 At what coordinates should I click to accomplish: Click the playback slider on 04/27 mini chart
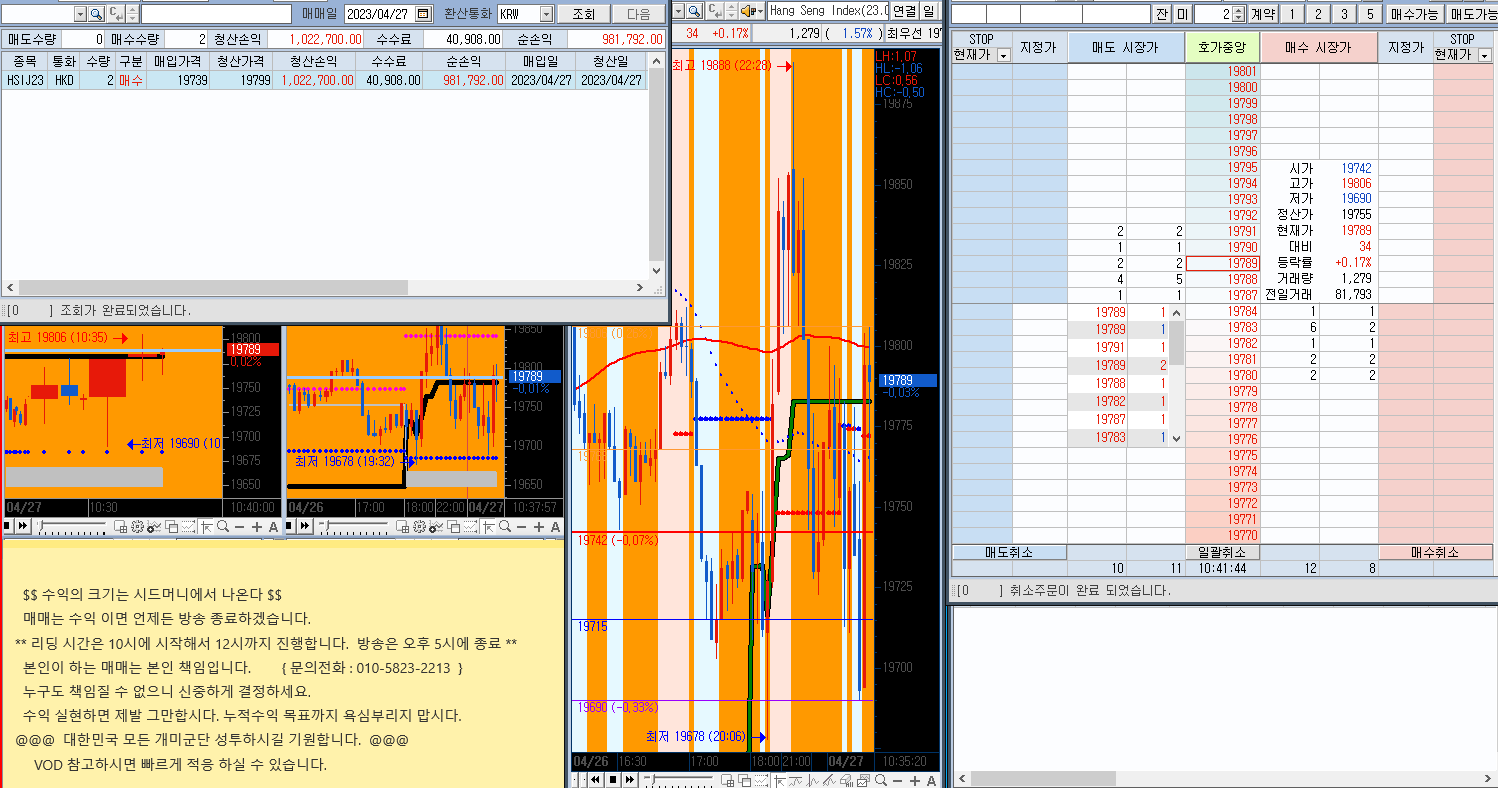(72, 525)
